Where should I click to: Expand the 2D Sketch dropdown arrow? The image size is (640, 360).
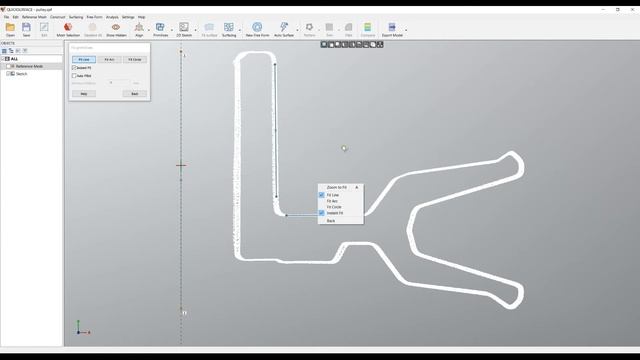(196, 30)
